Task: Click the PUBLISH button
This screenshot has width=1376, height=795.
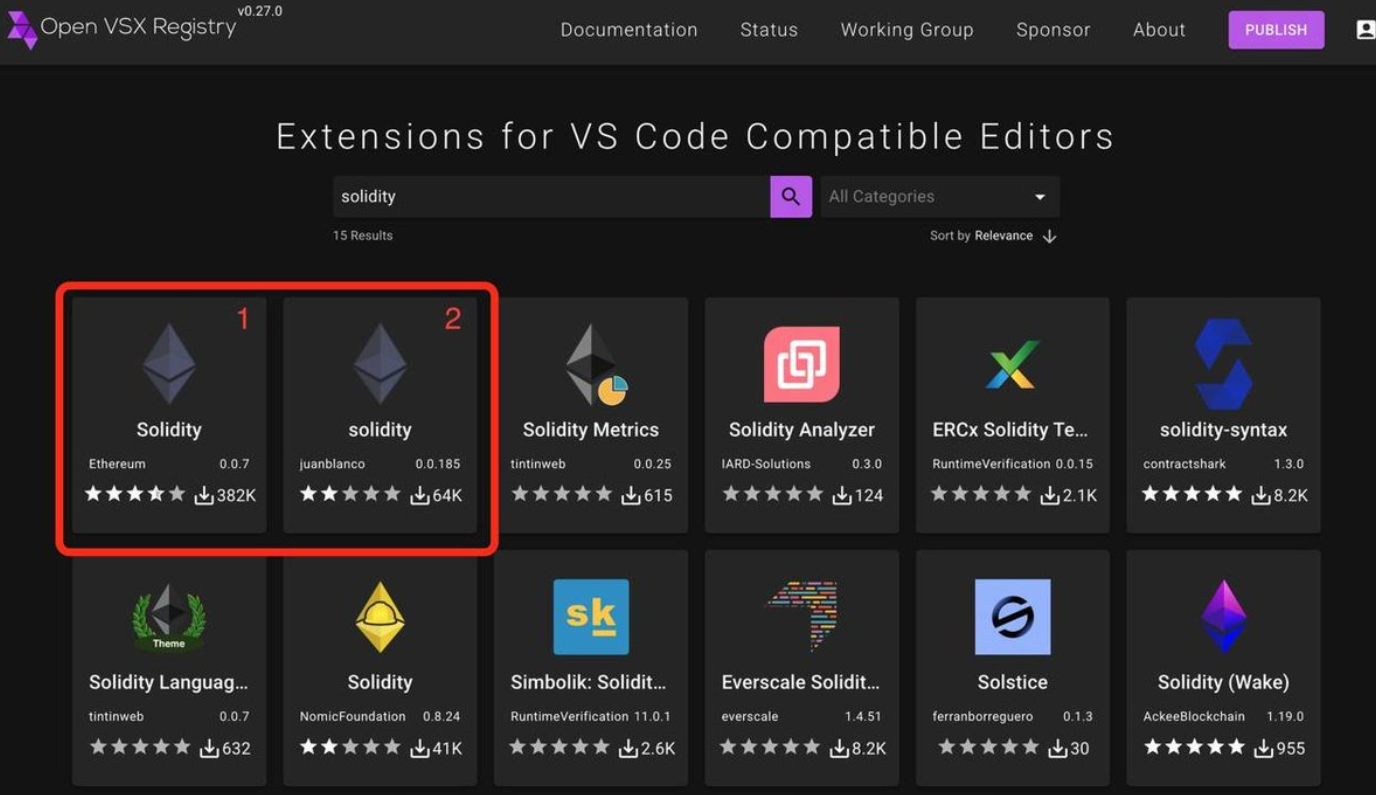Action: (x=1276, y=30)
